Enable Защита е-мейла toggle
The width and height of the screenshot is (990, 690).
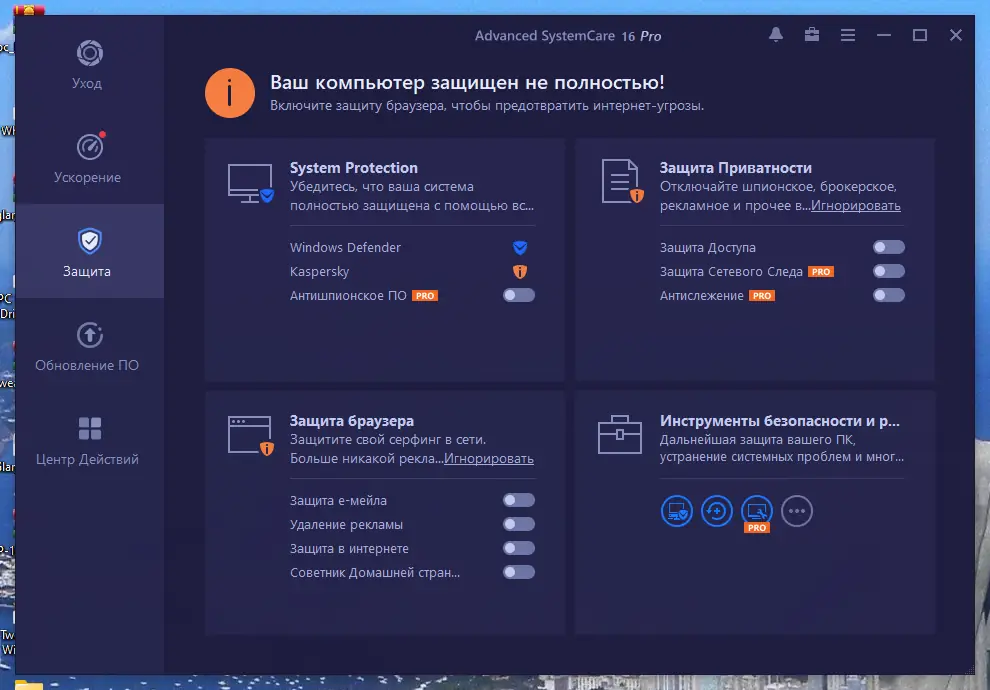point(518,501)
